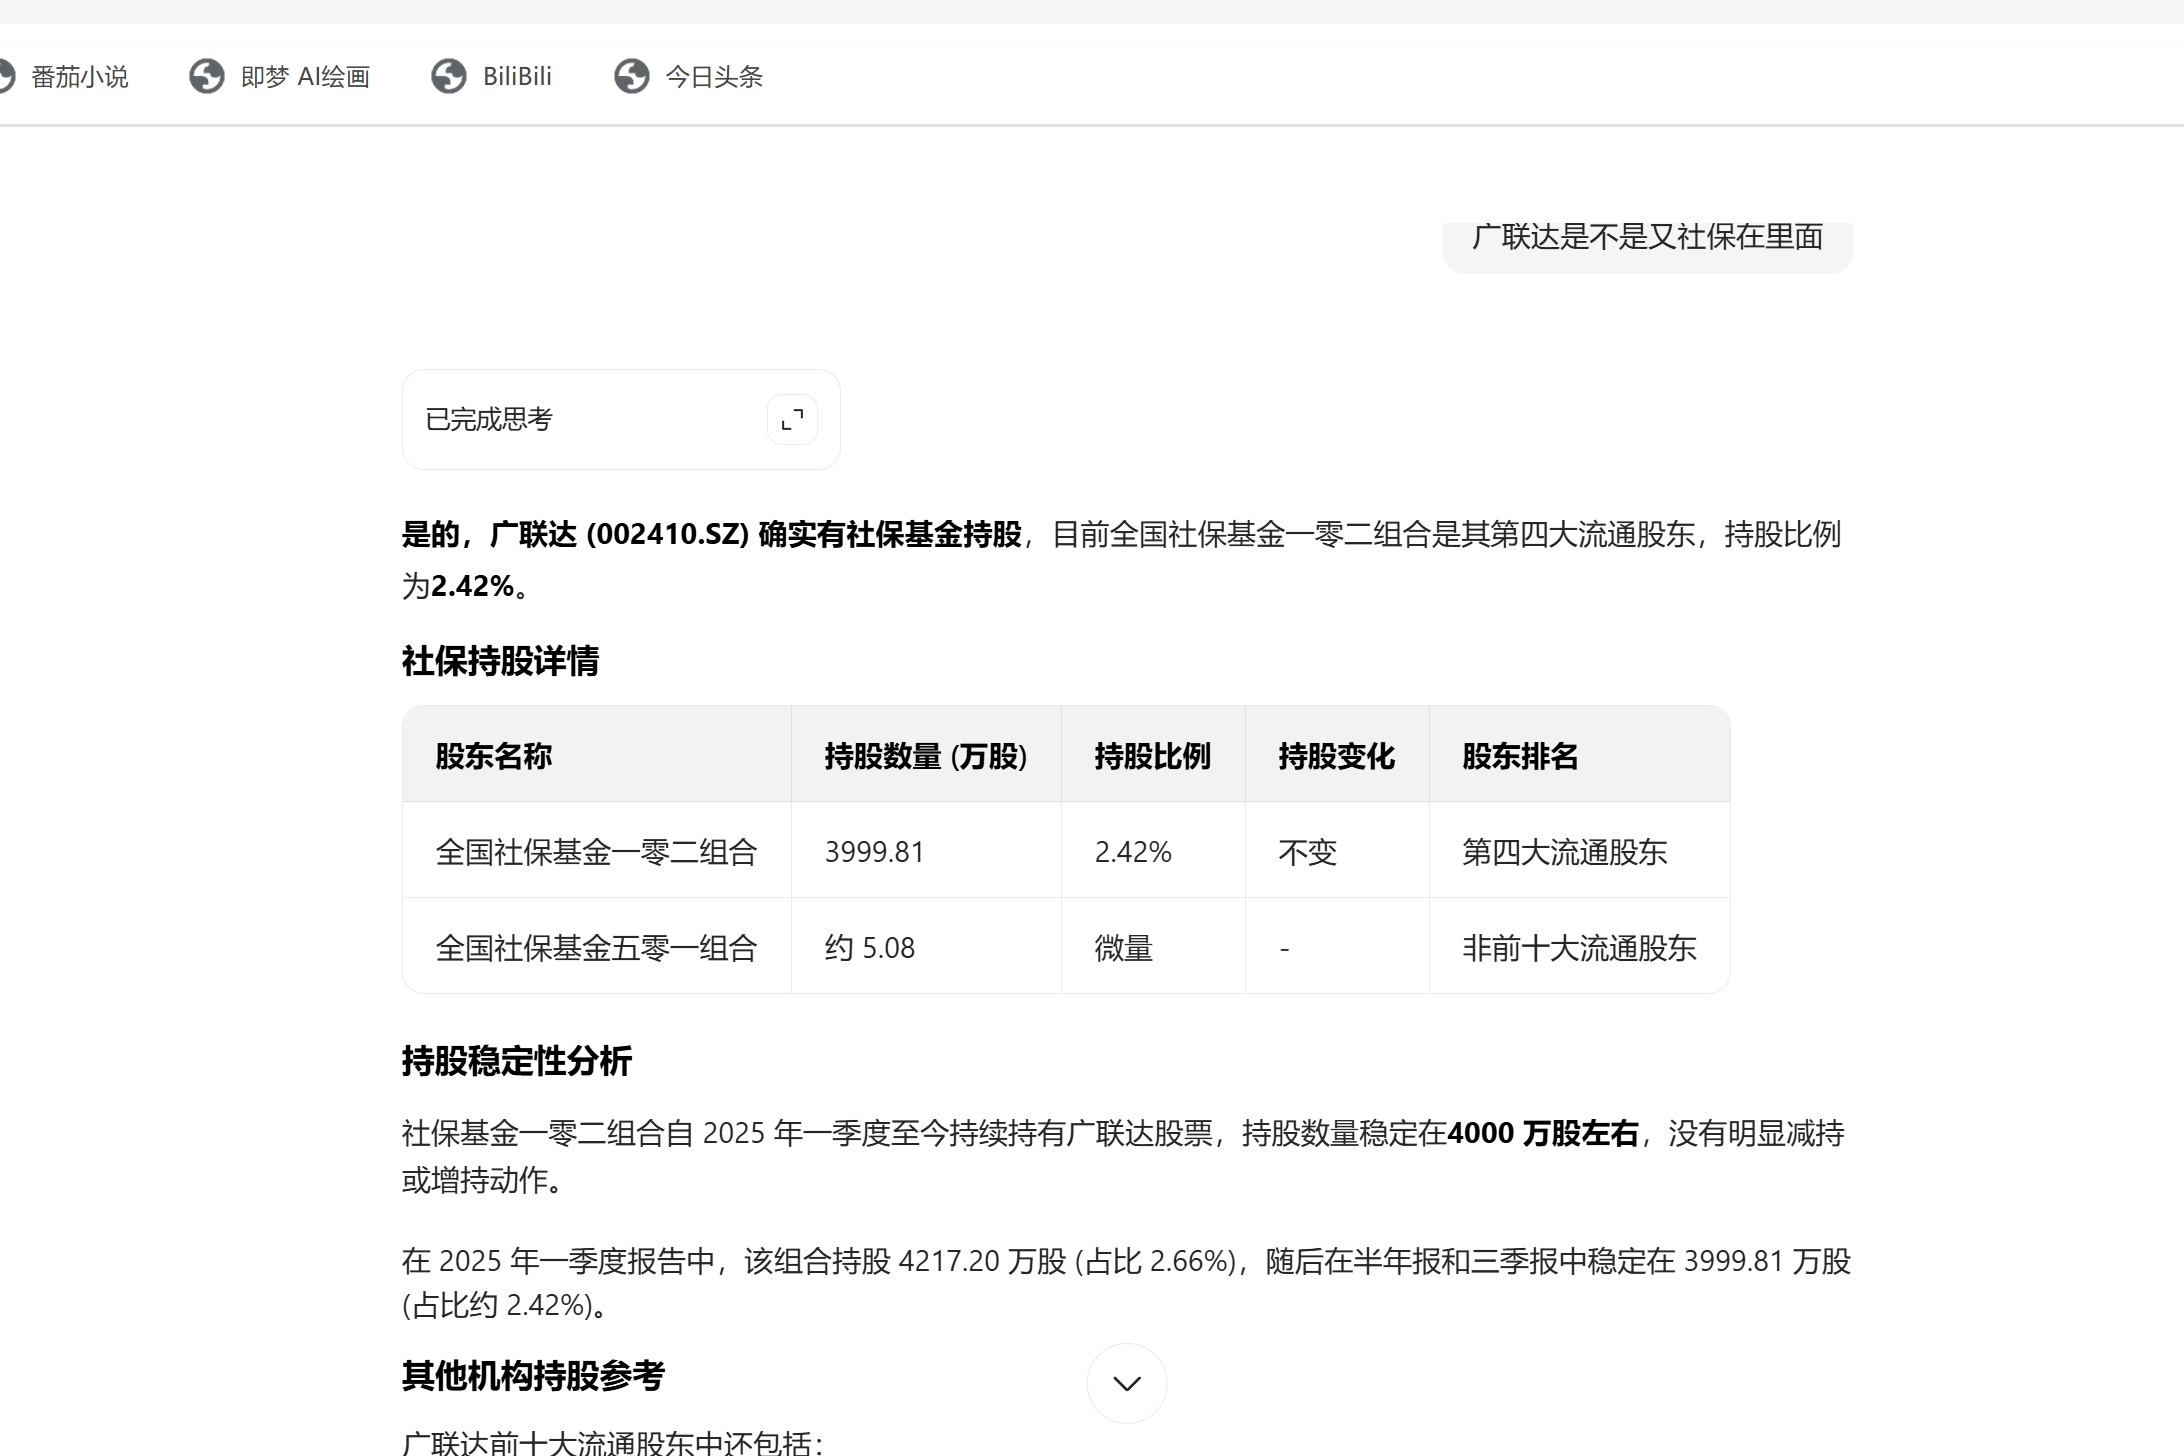Open the 番茄小说 bookmark
Screen dimensions: 2184x1456
point(79,77)
